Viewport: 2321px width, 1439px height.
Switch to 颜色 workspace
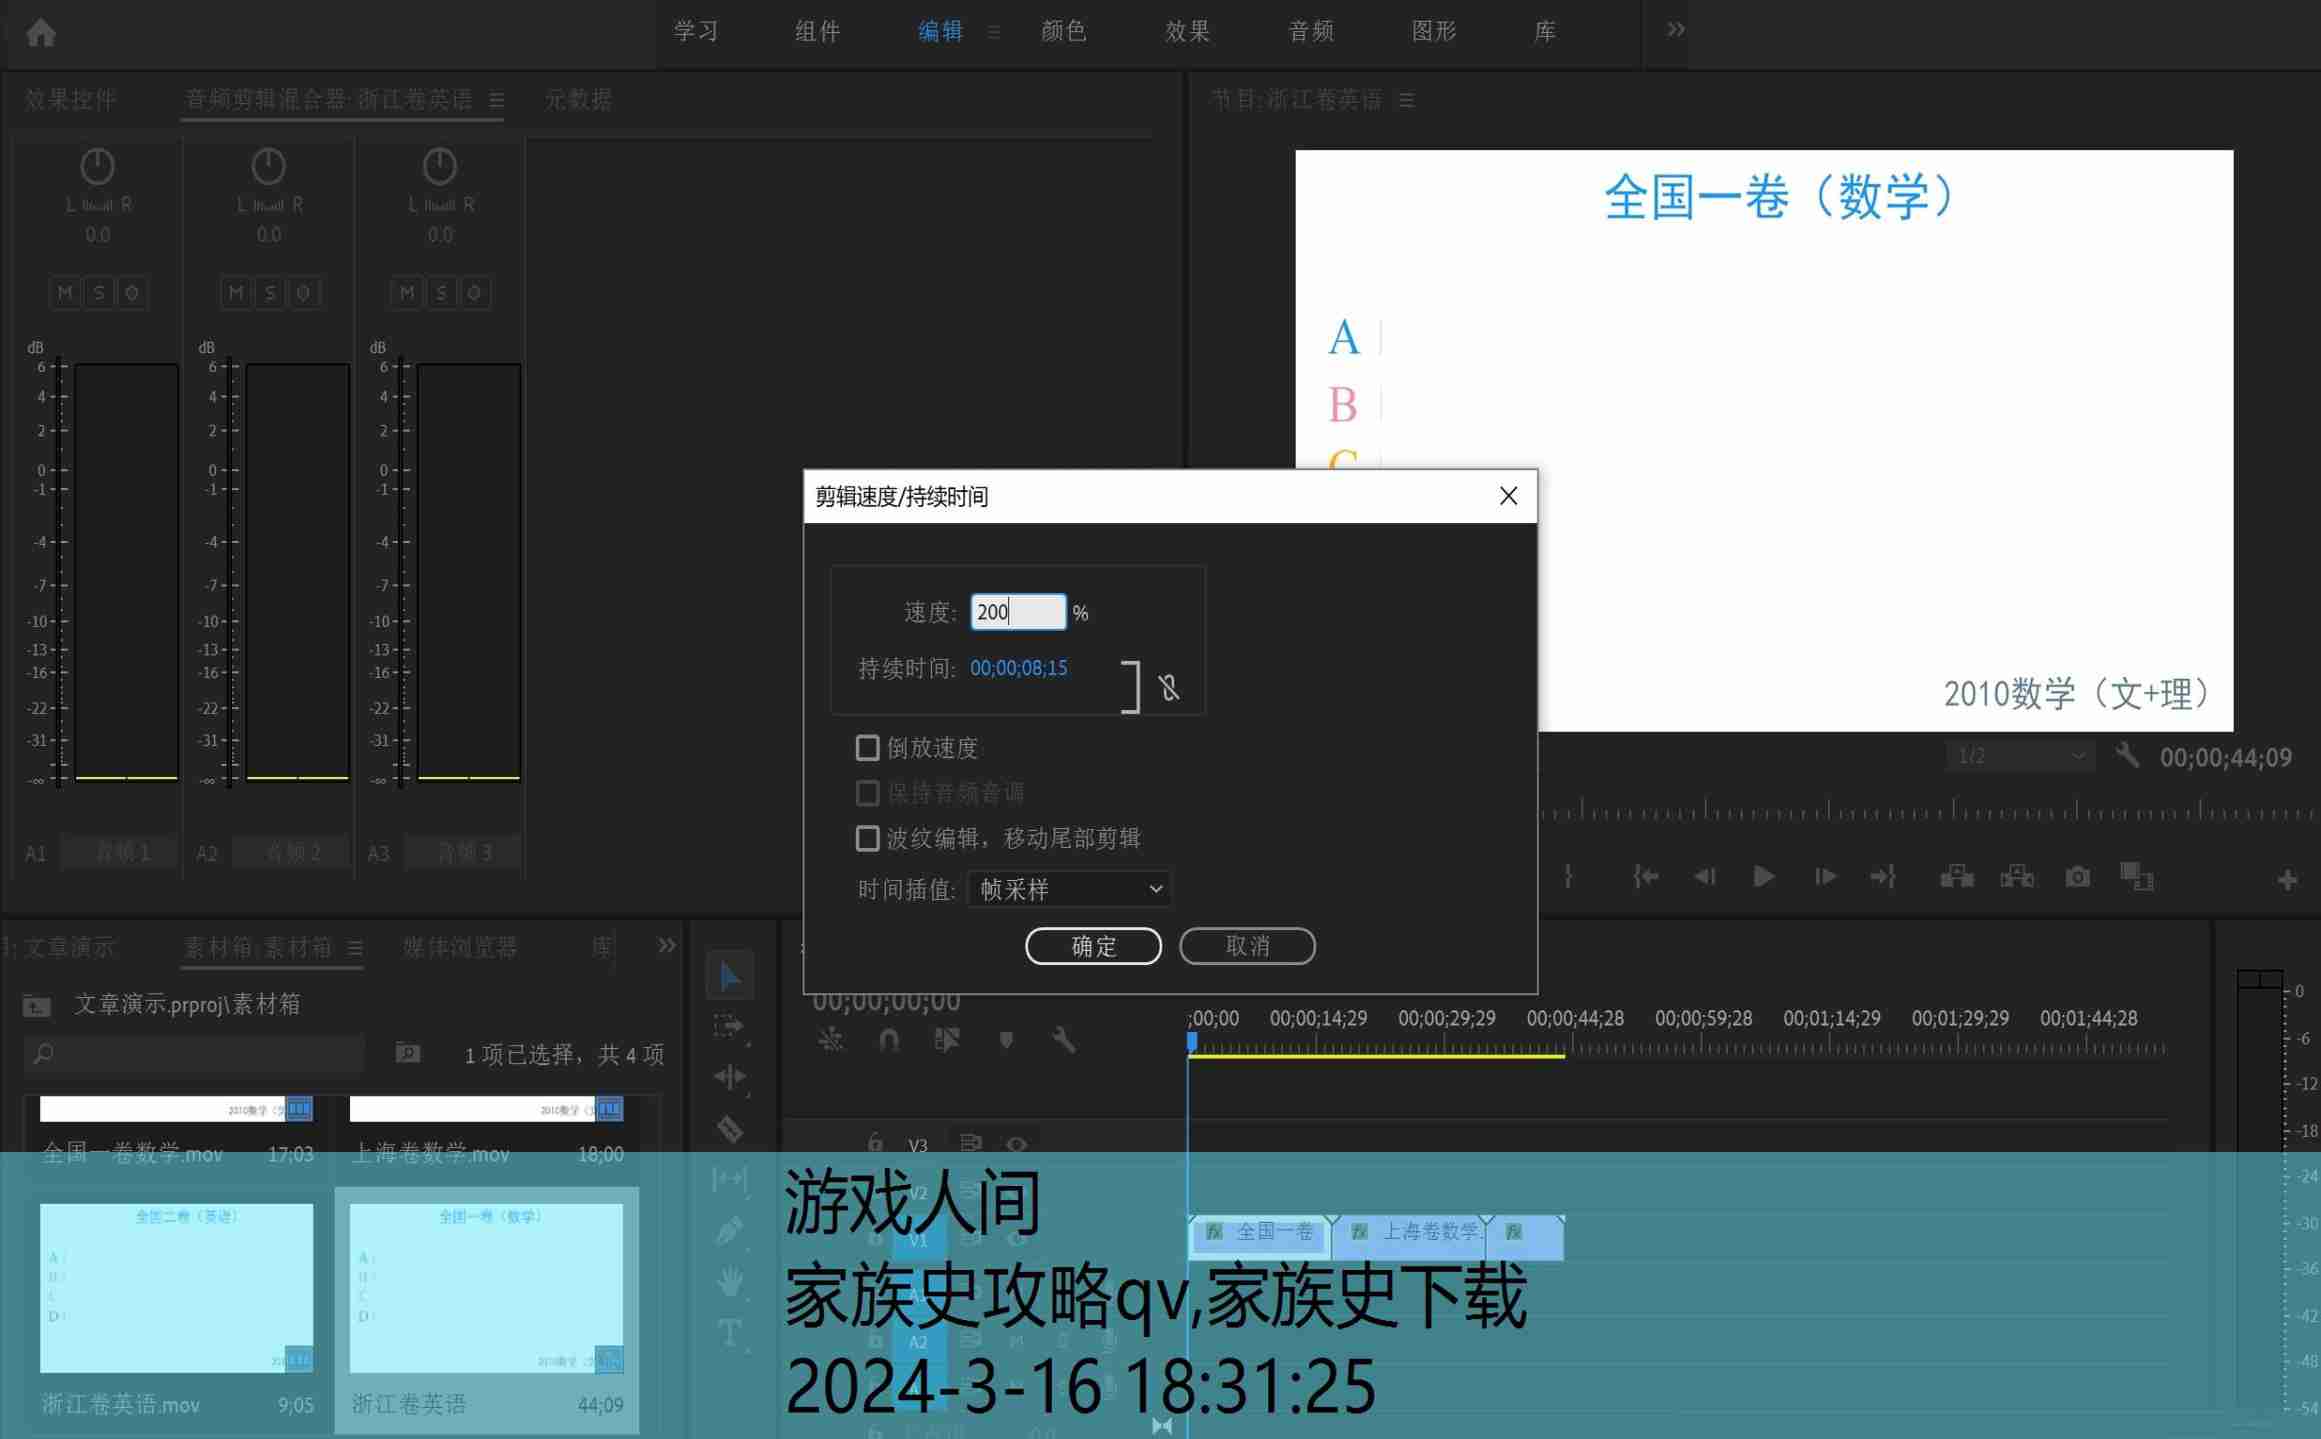pos(1063,31)
